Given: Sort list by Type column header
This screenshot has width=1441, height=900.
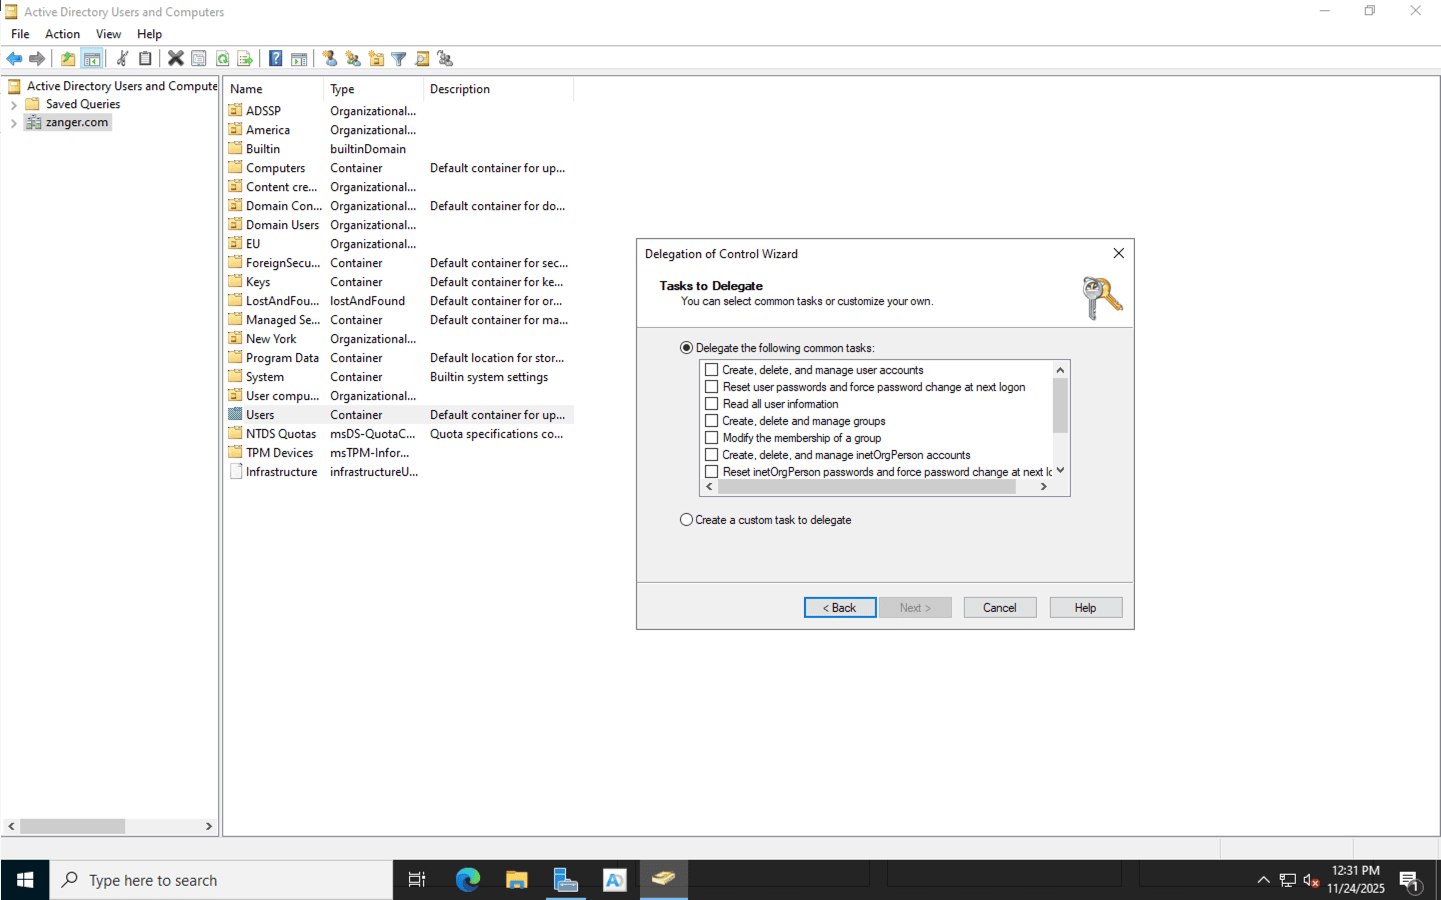Looking at the screenshot, I should (x=374, y=89).
